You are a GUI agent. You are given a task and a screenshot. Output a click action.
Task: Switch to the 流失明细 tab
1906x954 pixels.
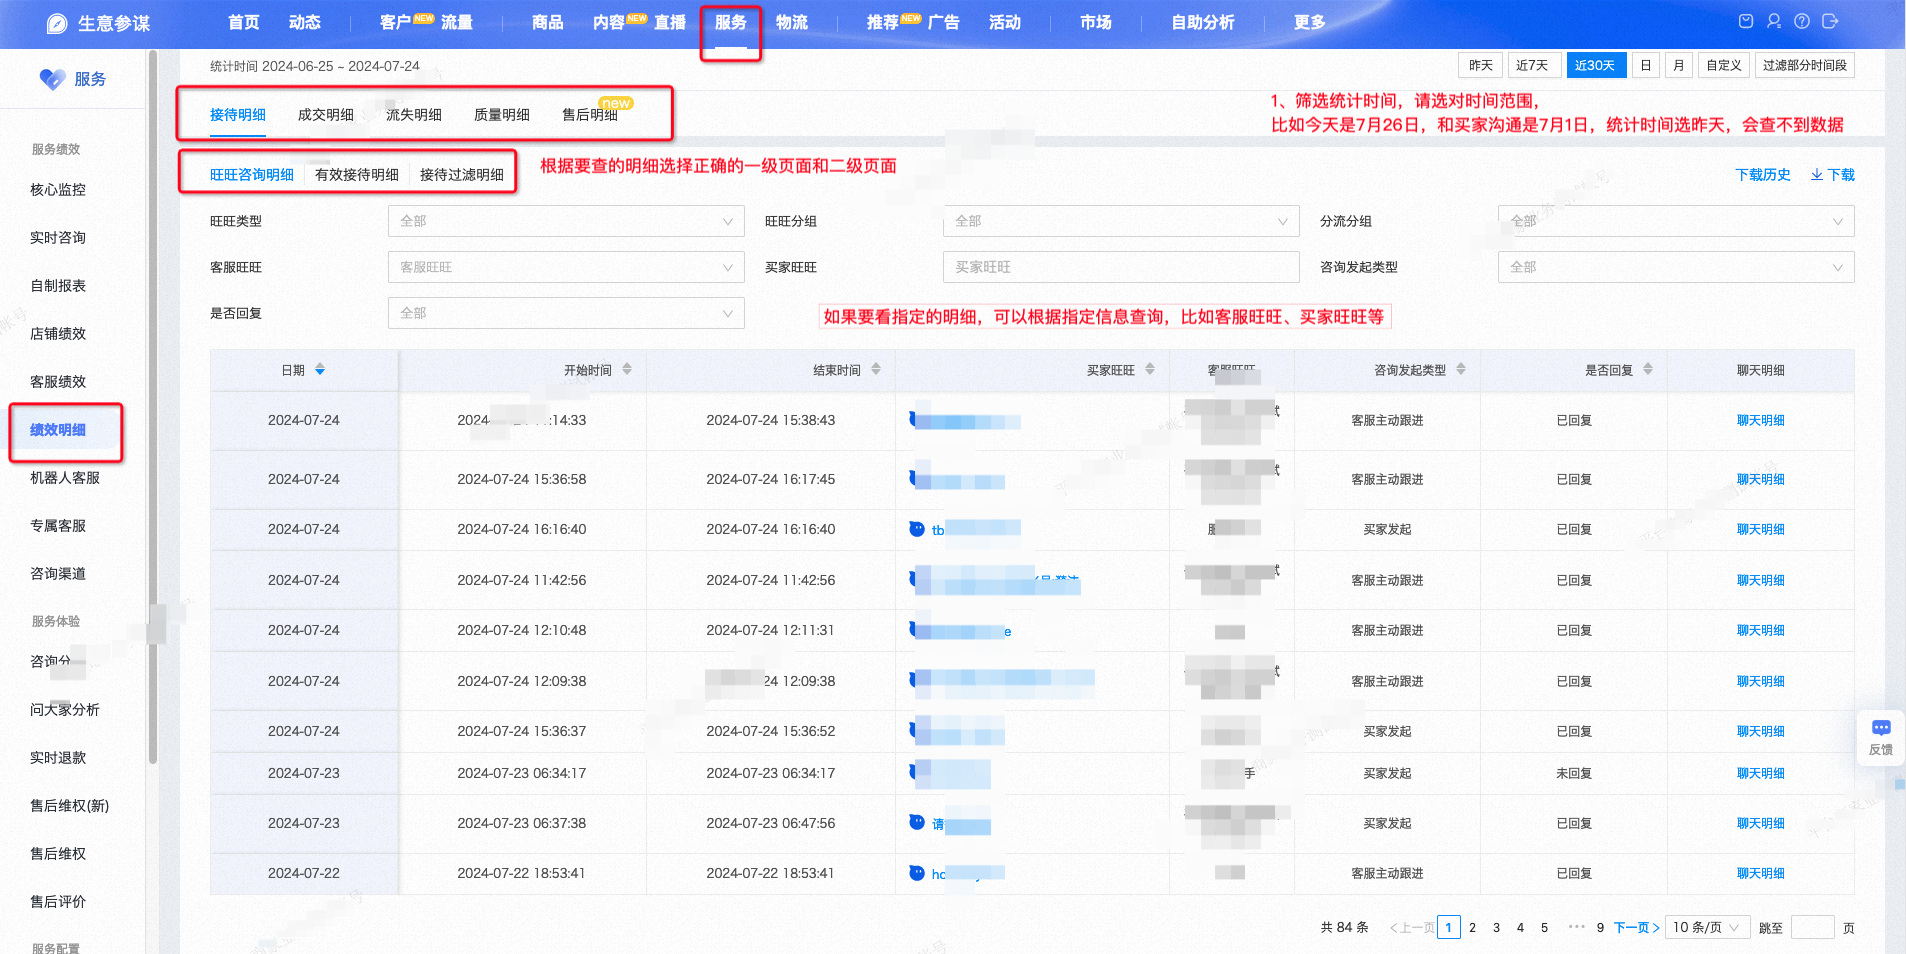click(x=414, y=115)
